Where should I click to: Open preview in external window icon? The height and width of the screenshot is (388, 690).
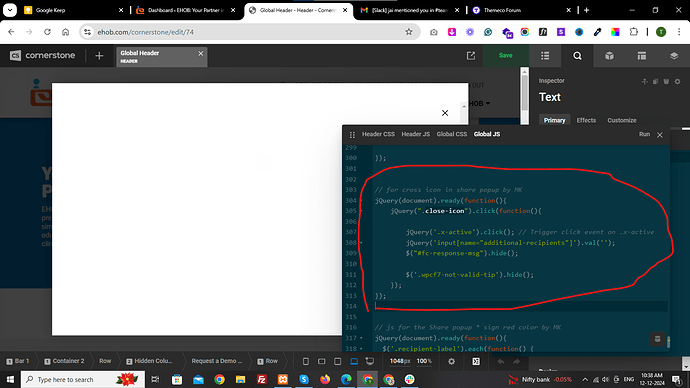click(471, 55)
